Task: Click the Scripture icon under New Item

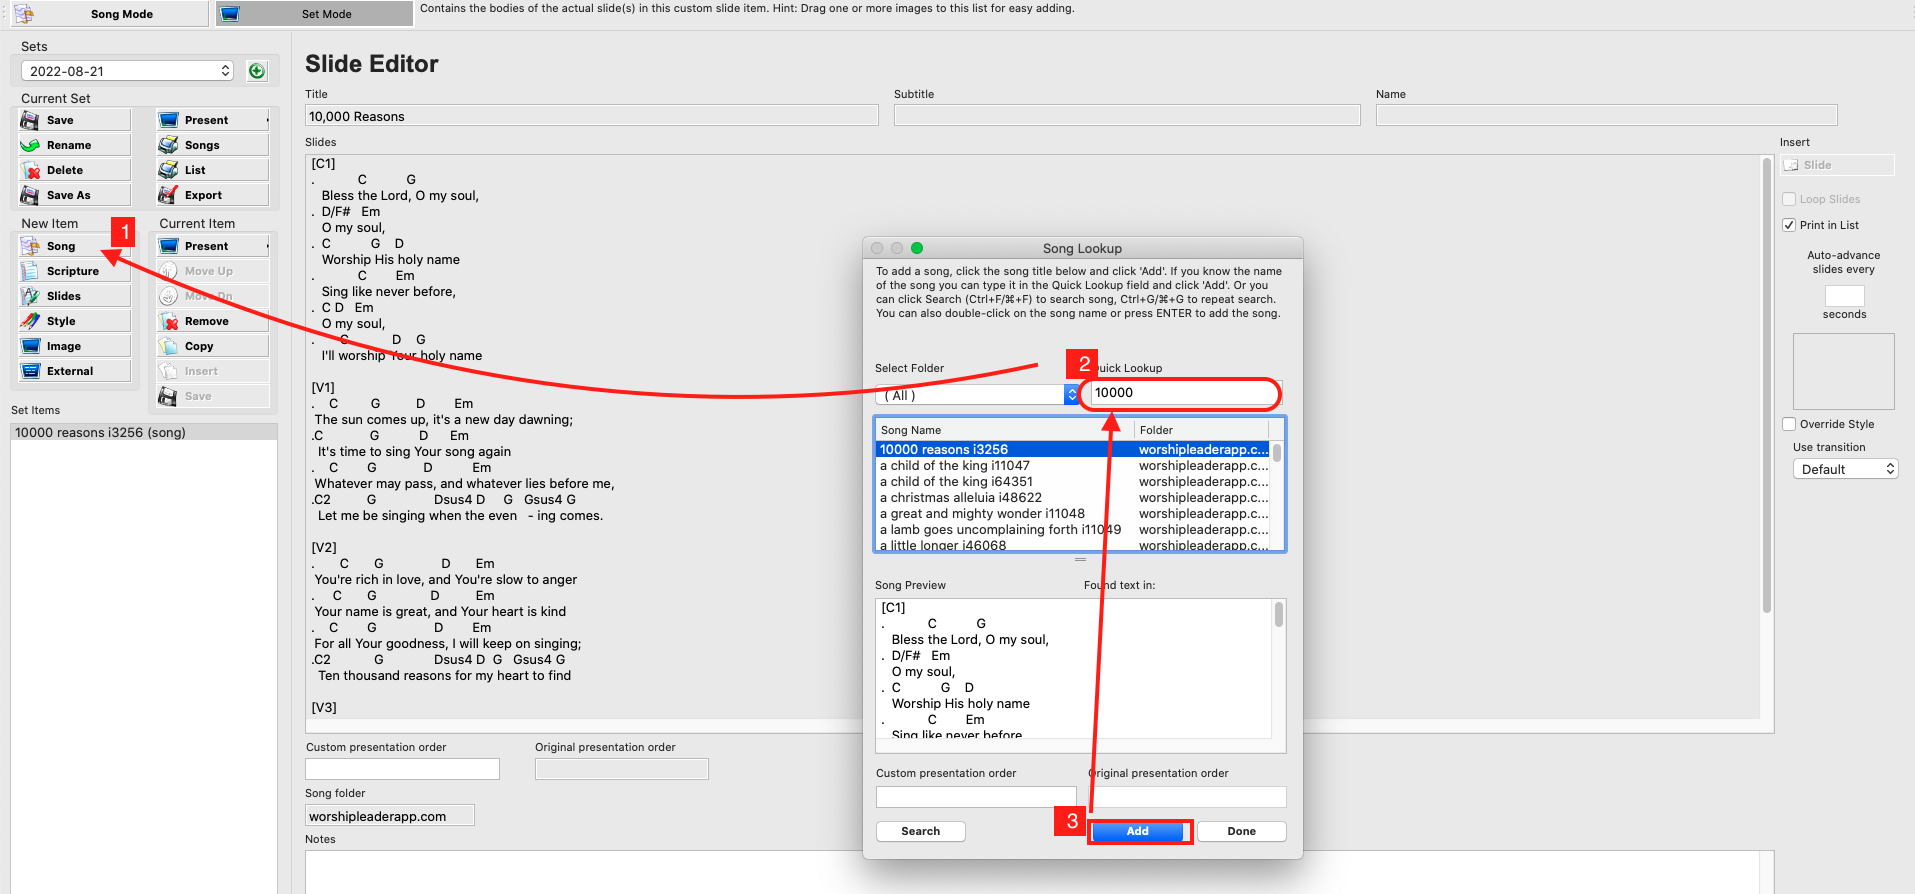Action: pyautogui.click(x=31, y=271)
